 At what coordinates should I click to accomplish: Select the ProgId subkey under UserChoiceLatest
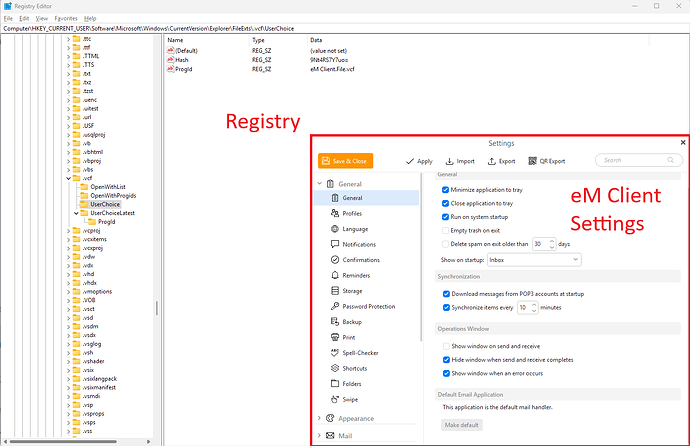106,222
